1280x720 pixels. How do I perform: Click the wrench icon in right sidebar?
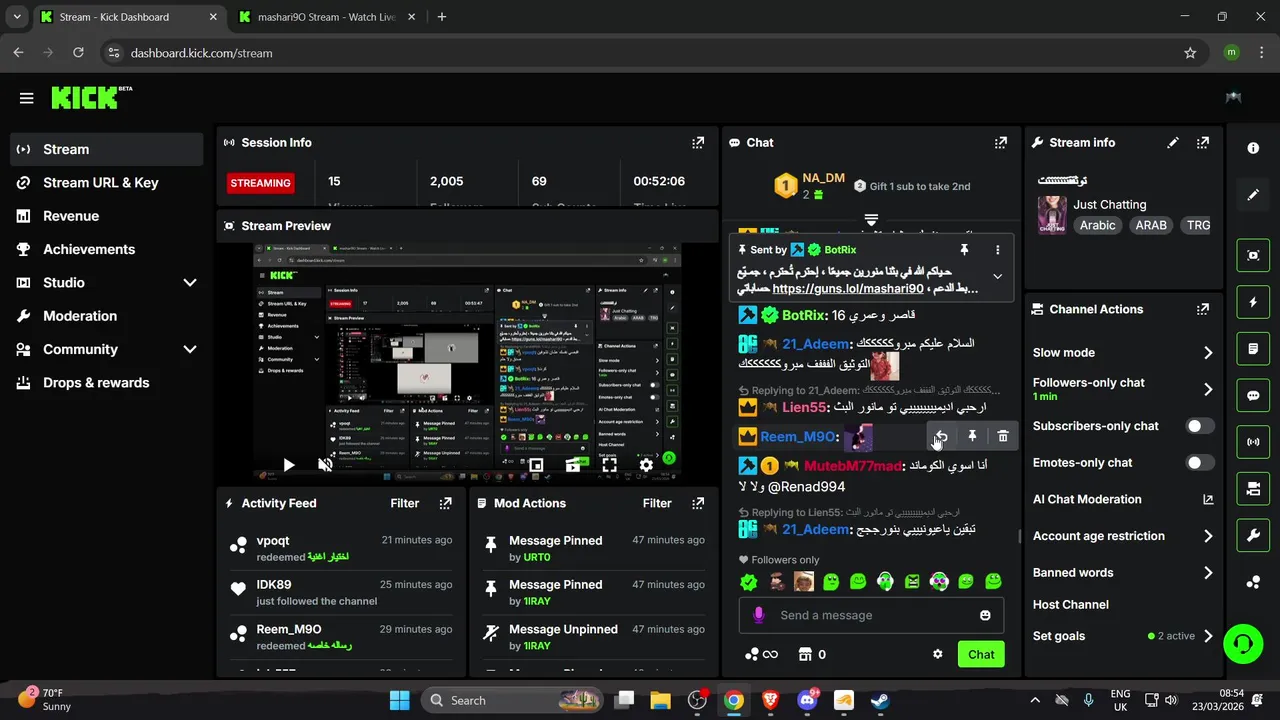1253,536
